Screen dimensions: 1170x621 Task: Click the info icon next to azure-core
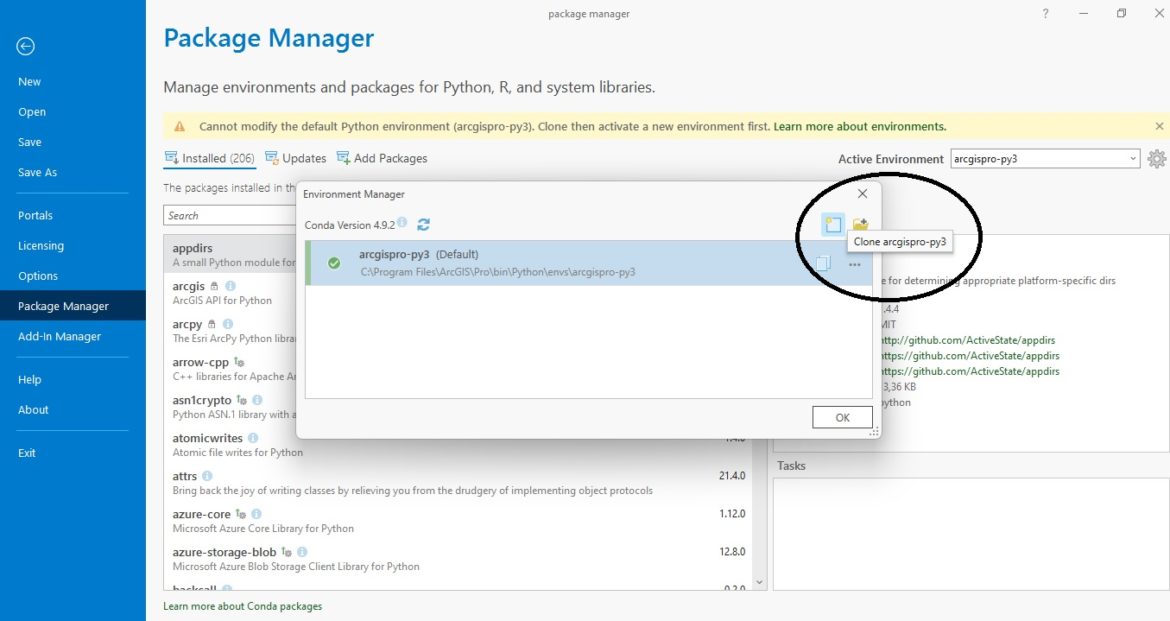(x=257, y=514)
